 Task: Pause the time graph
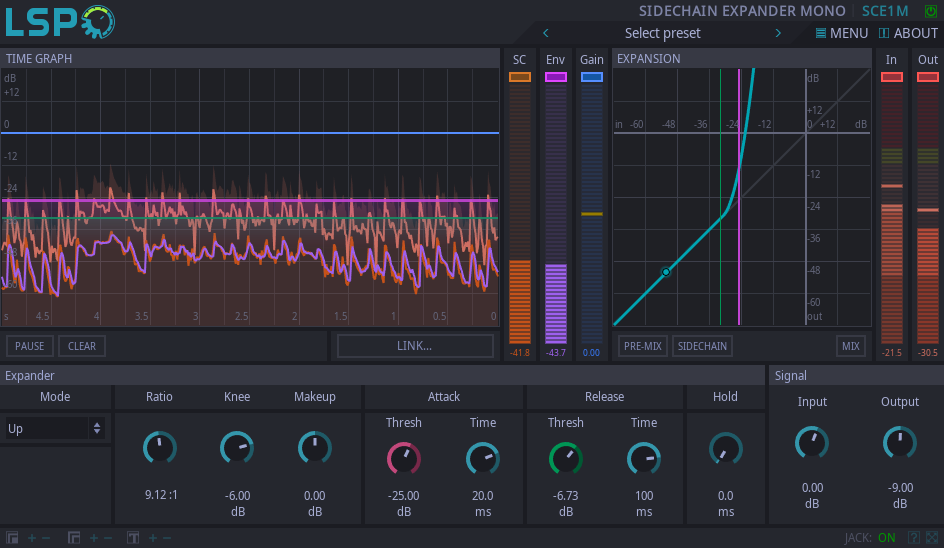click(30, 346)
